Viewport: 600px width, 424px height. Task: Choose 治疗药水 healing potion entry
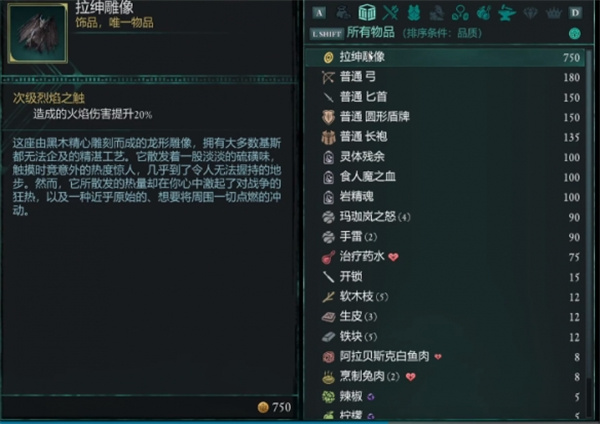tap(445, 257)
